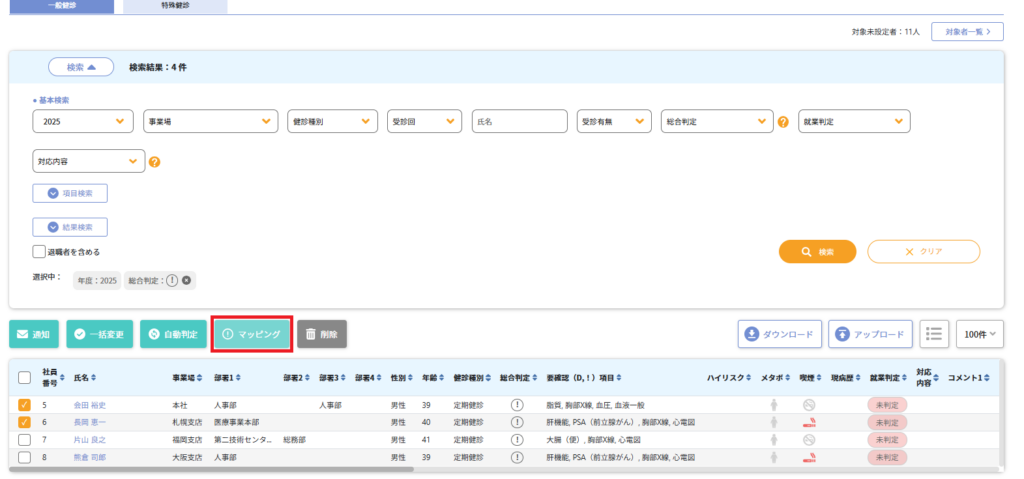
Task: Click the マッピング (mapping) button
Action: point(251,334)
